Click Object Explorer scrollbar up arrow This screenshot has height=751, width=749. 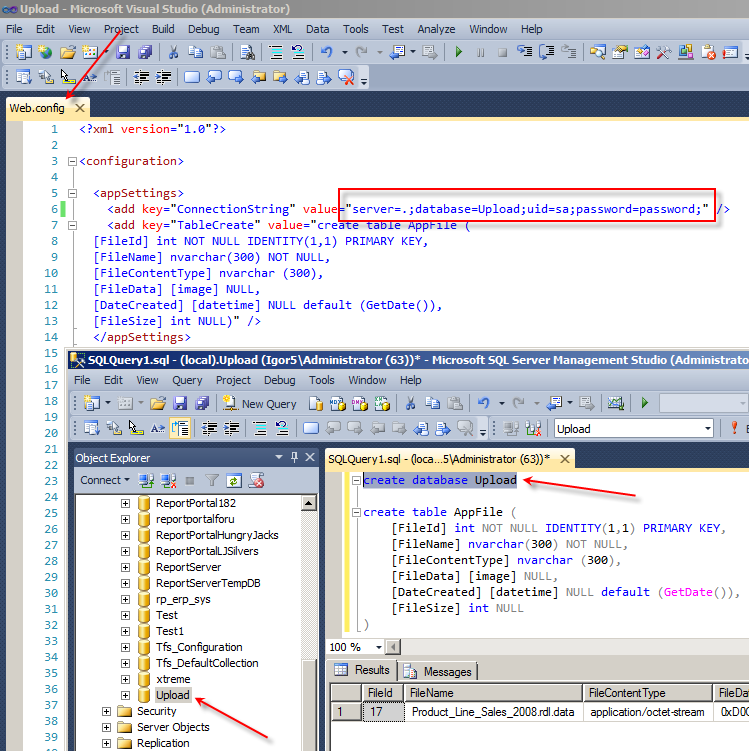click(x=309, y=503)
